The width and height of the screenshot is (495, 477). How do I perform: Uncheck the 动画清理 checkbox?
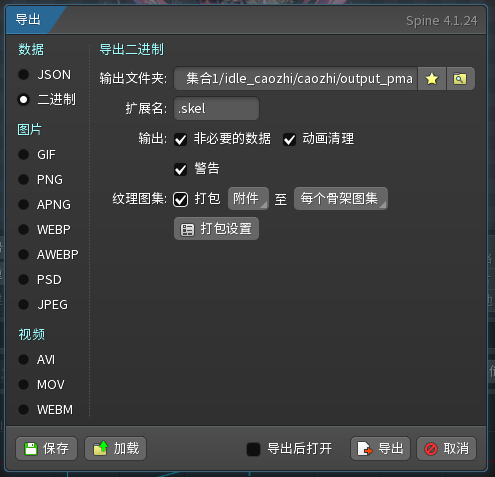coord(289,139)
